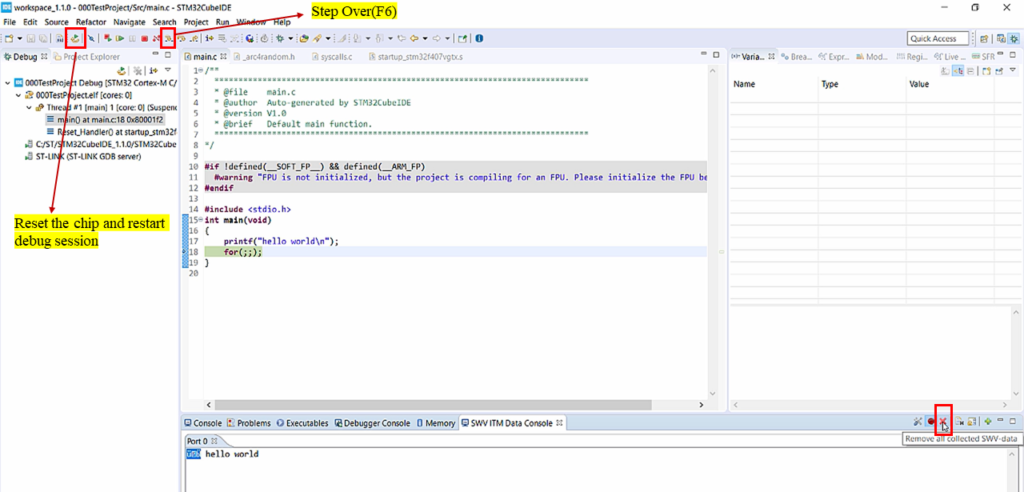Click the Back navigation yellow arrow
Viewport: 1024px width, 492px height.
(413, 39)
